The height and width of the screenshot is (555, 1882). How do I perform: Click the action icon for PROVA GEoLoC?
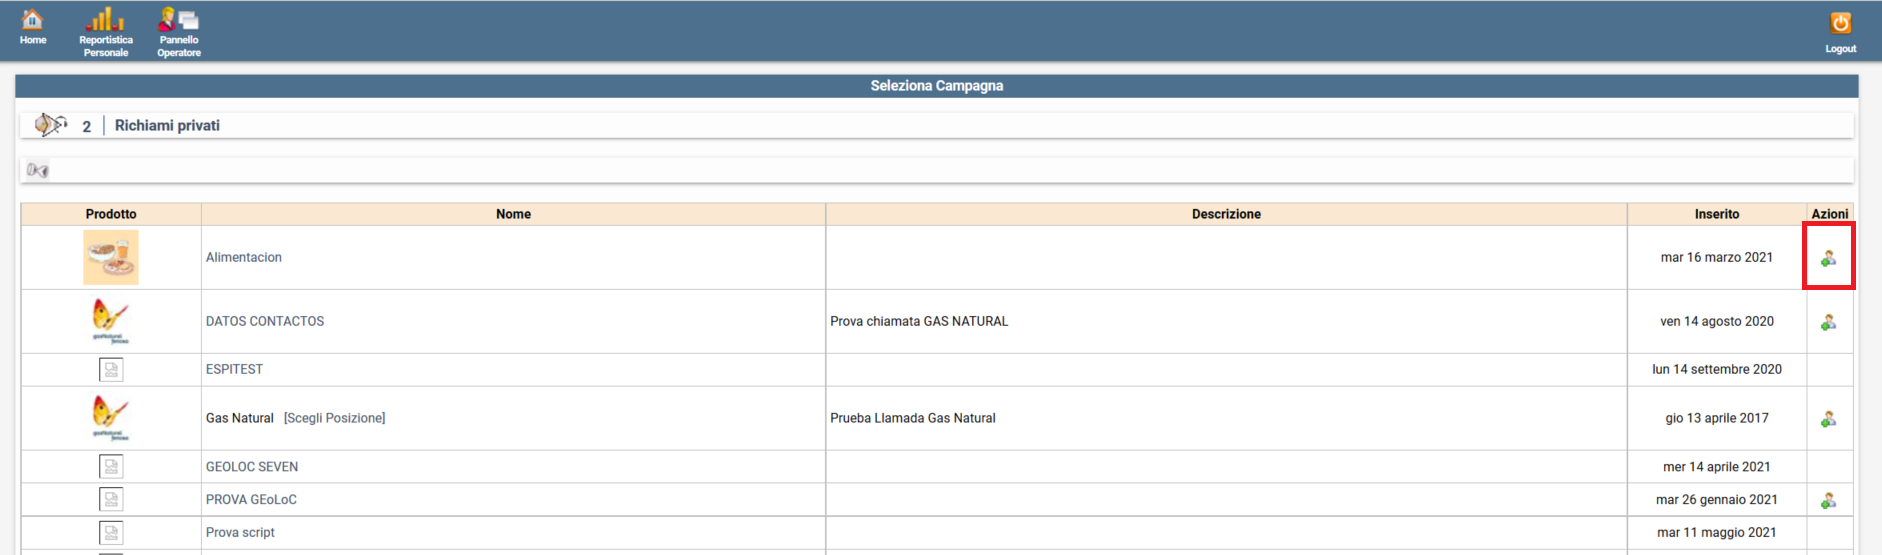(1828, 500)
